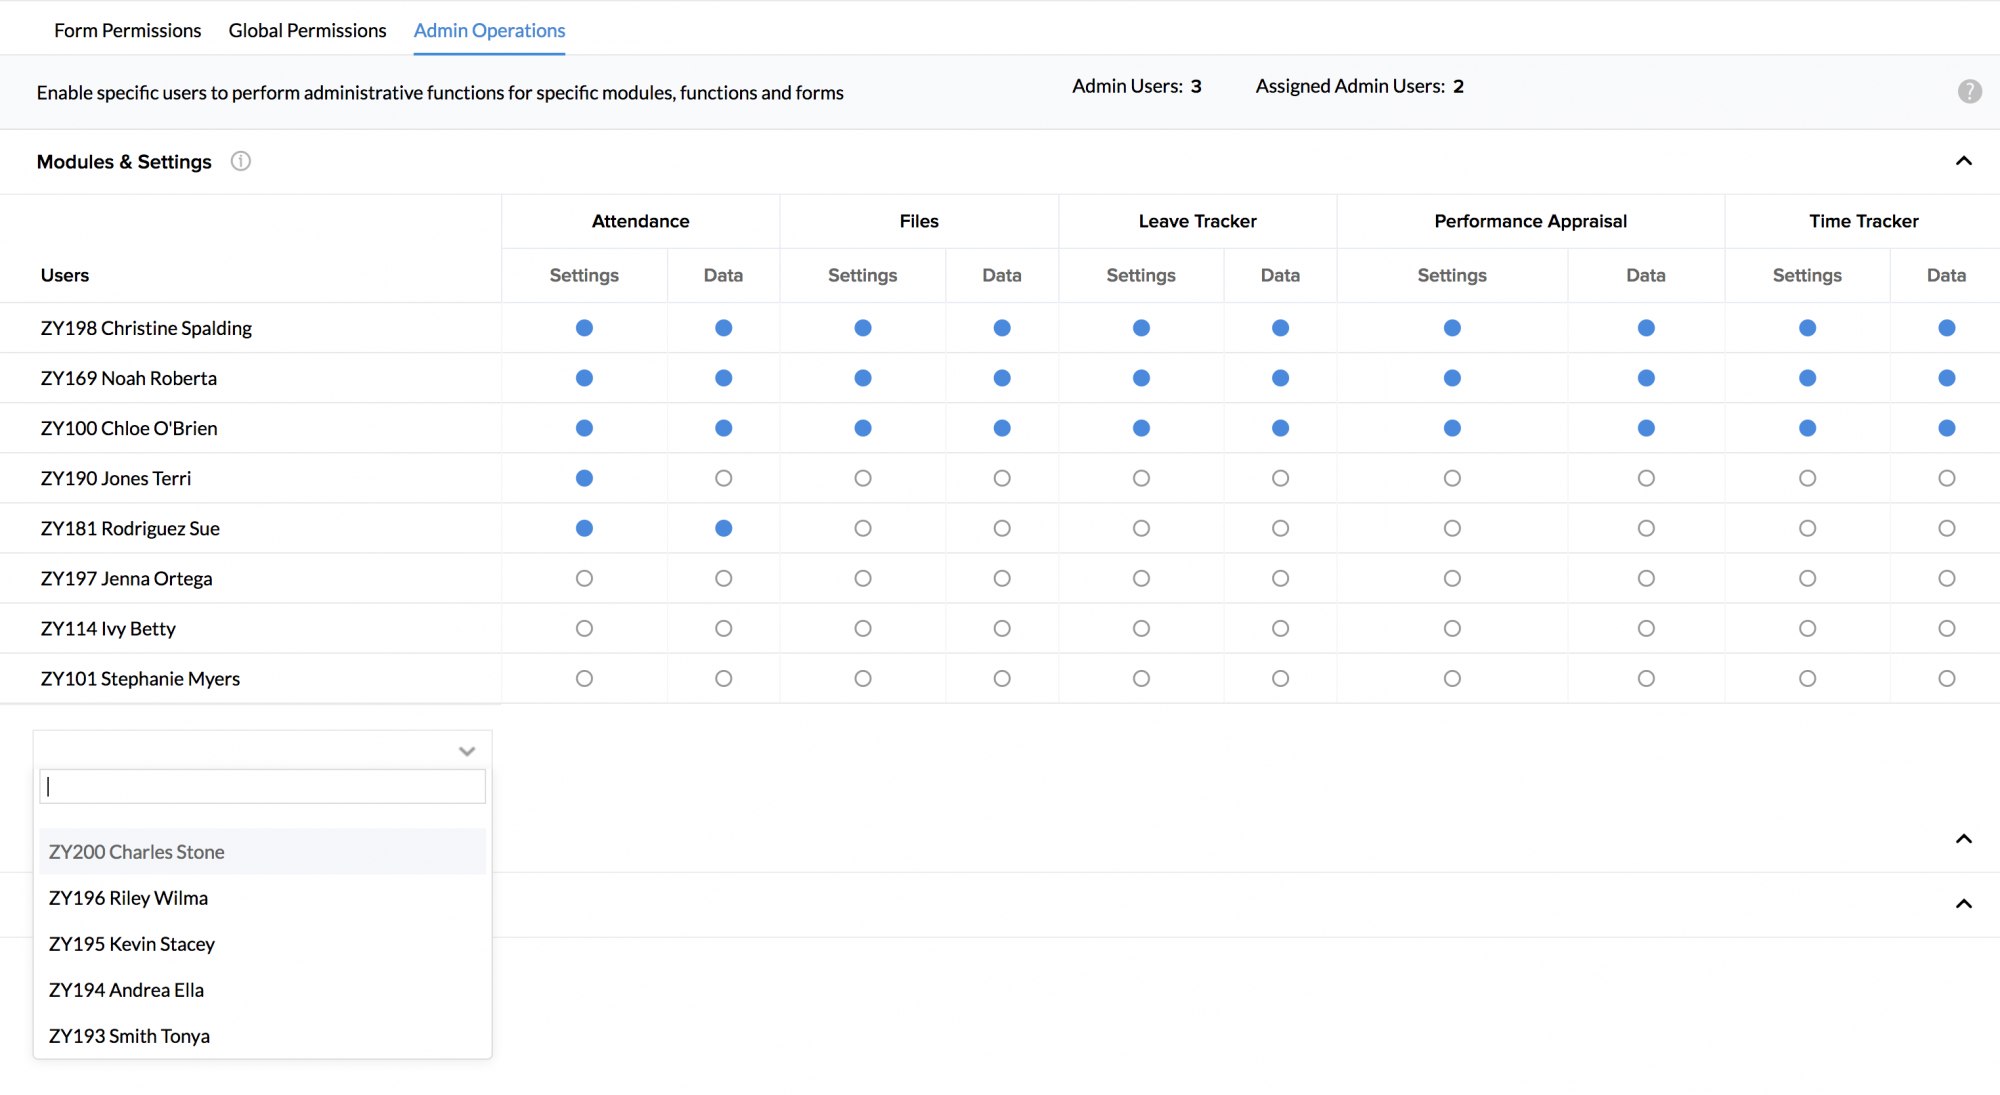Switch to Form Permissions tab
Viewport: 2000px width, 1095px height.
tap(127, 30)
